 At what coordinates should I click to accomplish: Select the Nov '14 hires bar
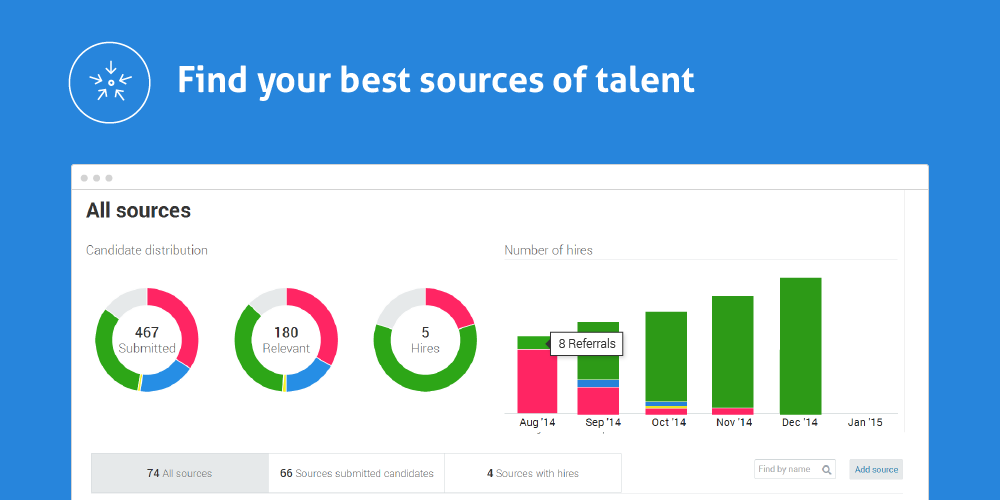coord(733,350)
